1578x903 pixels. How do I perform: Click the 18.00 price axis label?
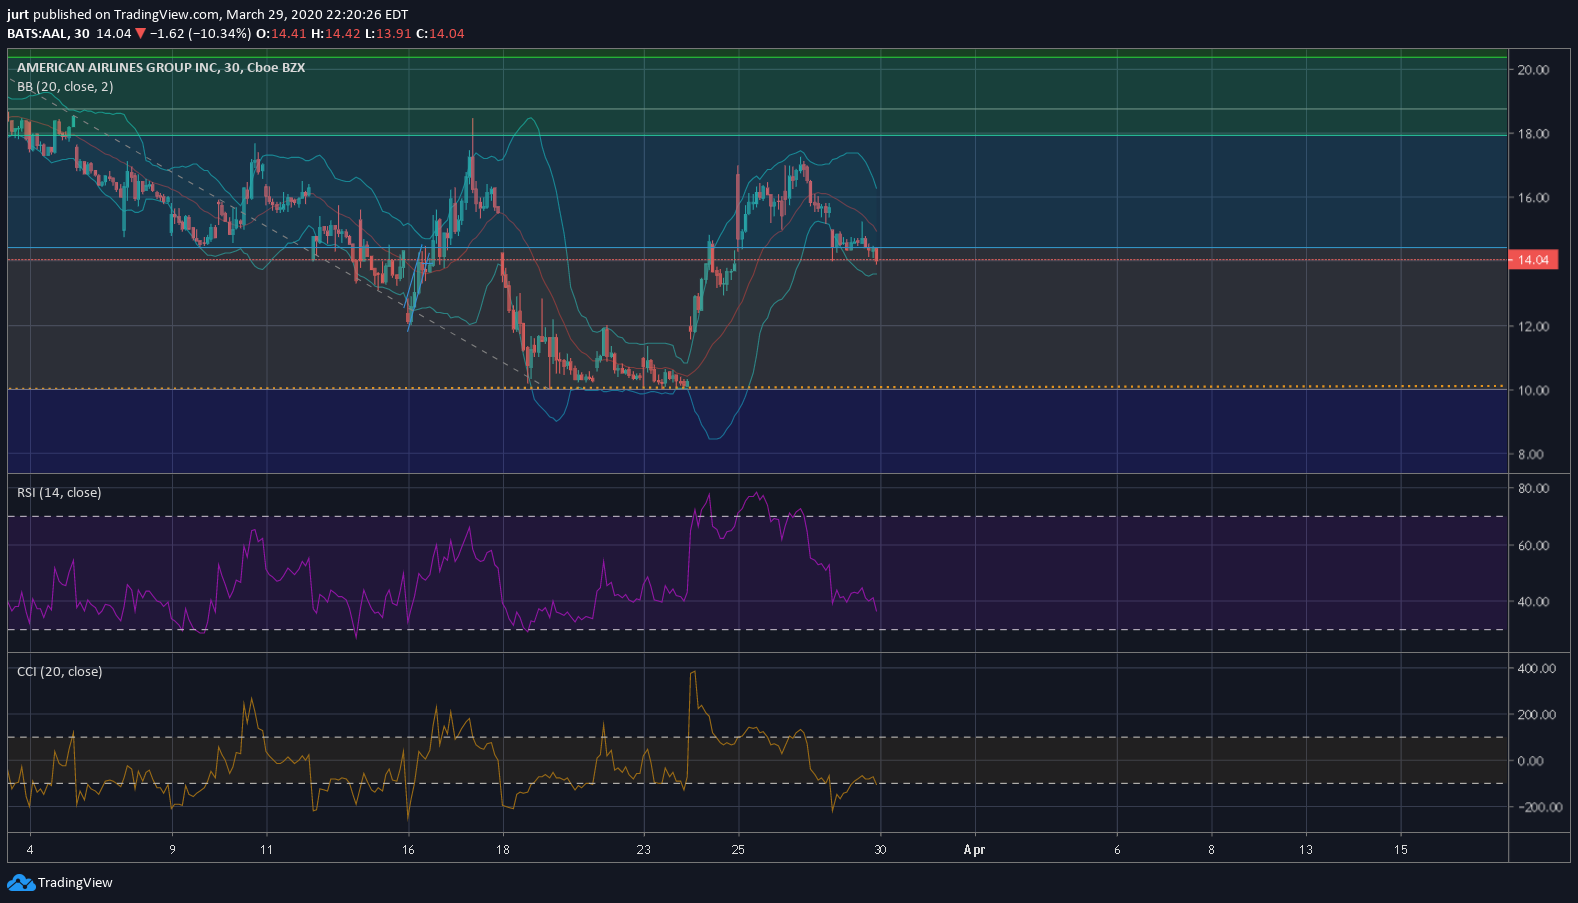pos(1533,134)
